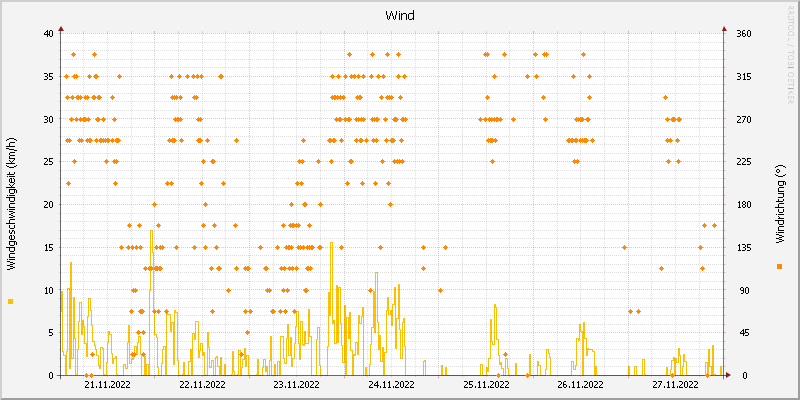Click the red arrow atop the left axis
This screenshot has height=400, width=800.
(60, 29)
